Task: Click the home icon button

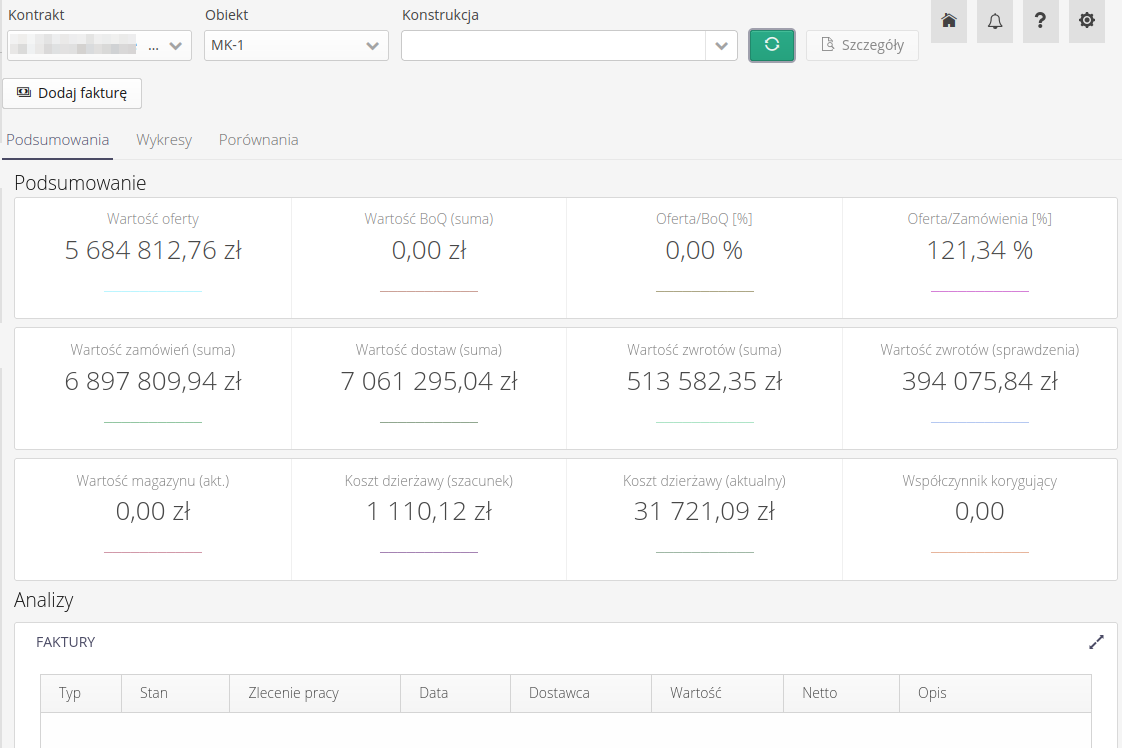Action: click(x=948, y=21)
